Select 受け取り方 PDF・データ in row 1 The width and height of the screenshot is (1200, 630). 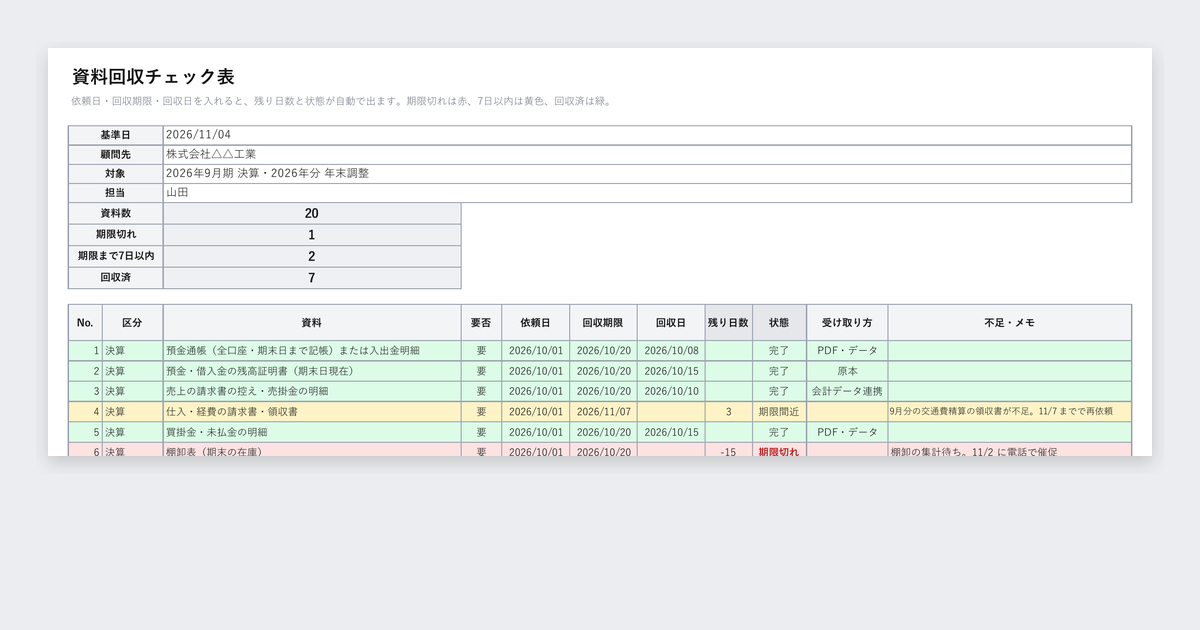(x=847, y=351)
